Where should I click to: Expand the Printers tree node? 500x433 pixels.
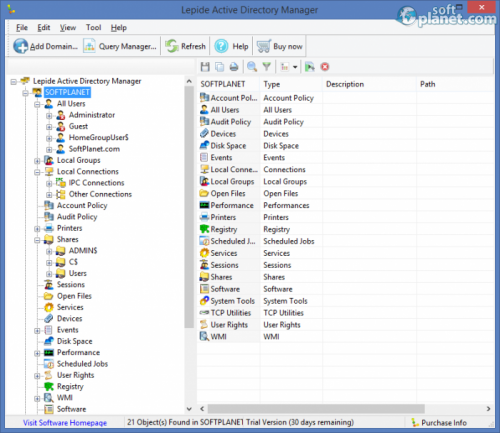tap(37, 229)
